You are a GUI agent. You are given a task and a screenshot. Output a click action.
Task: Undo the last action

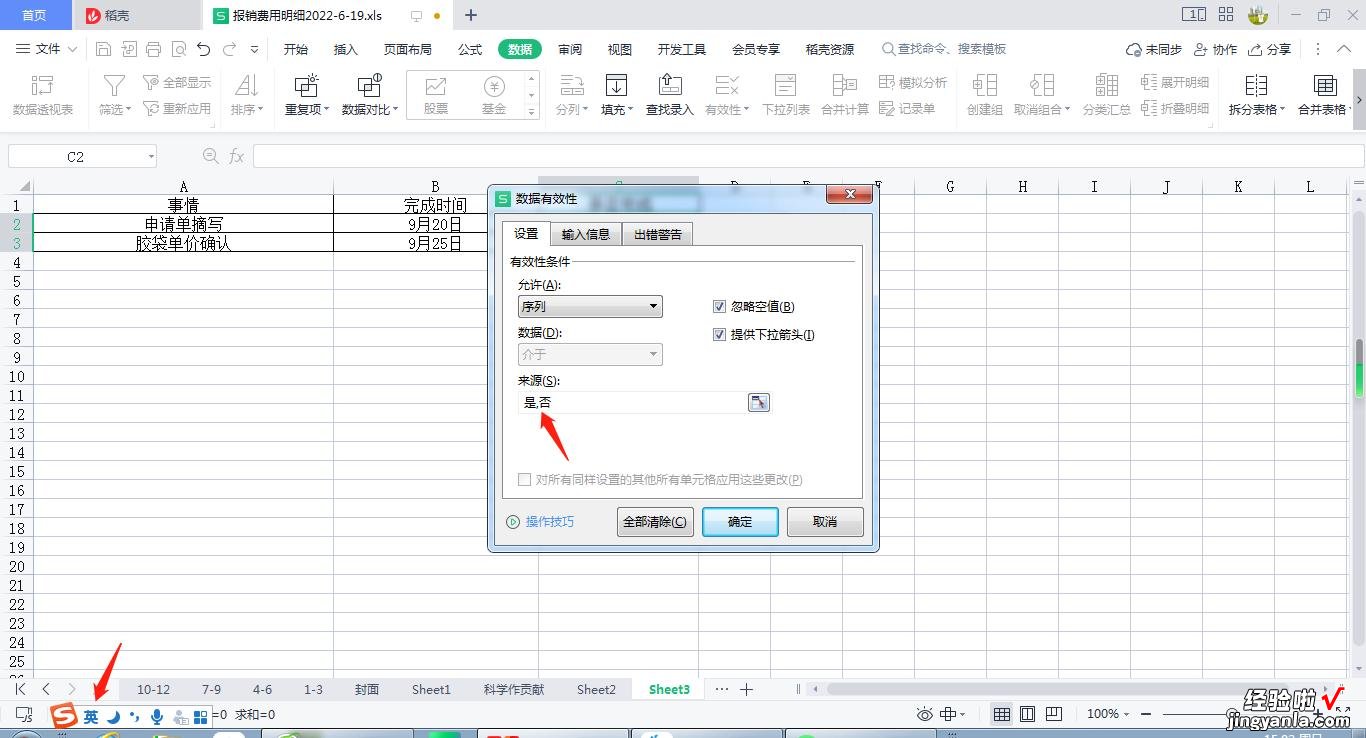coord(204,49)
